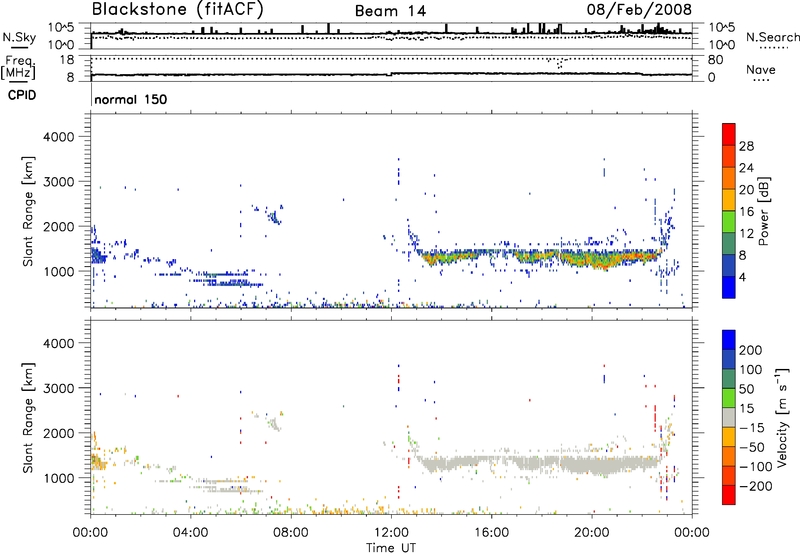
Task: Click the Slant Range label of velocity panel
Action: 28,417
